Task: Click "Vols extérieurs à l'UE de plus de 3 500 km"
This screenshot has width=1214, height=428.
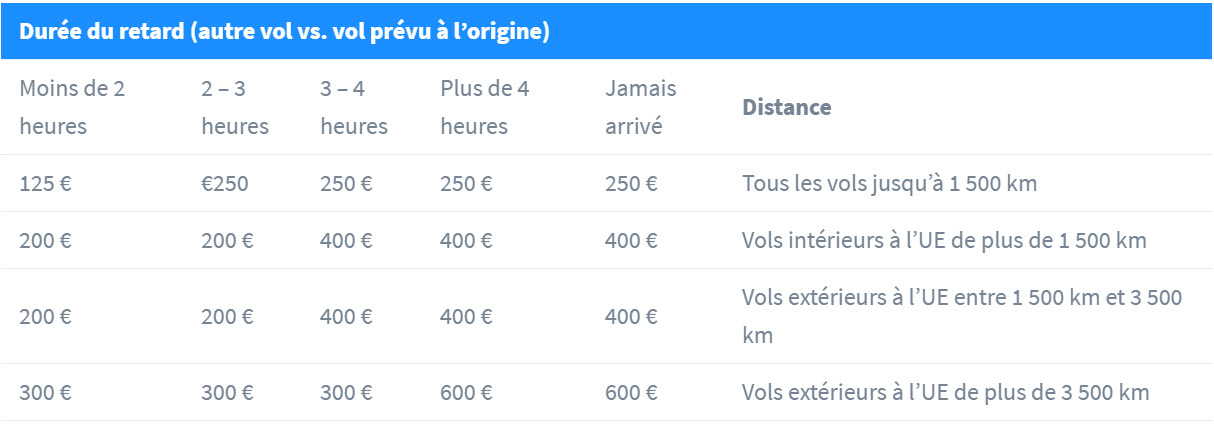Action: click(945, 393)
